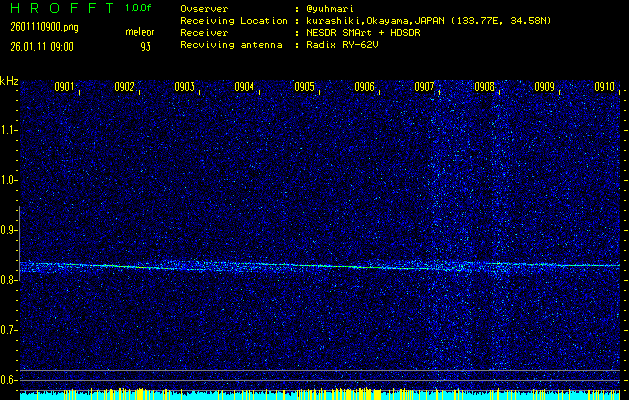
Task: Select the 0910 time marker
Action: [x=604, y=87]
